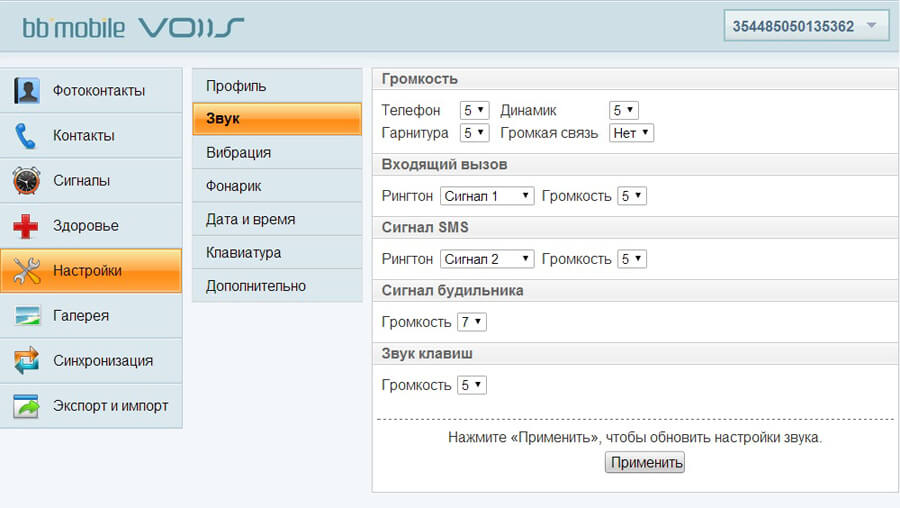
Task: Open the Дата и время tab
Action: tap(277, 219)
